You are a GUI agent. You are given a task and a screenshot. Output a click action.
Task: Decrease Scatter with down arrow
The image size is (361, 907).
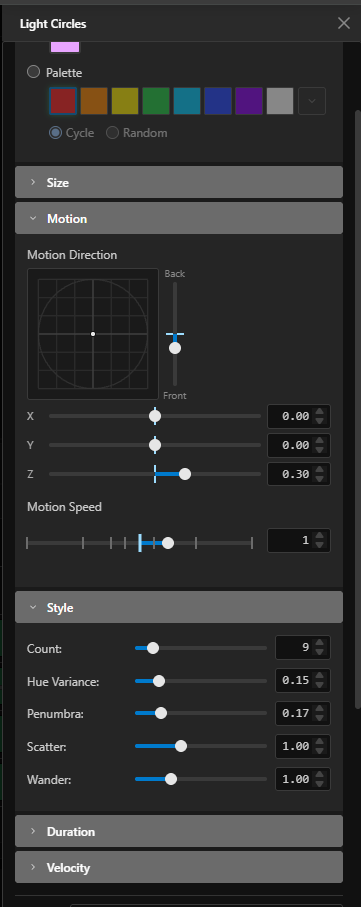(319, 751)
